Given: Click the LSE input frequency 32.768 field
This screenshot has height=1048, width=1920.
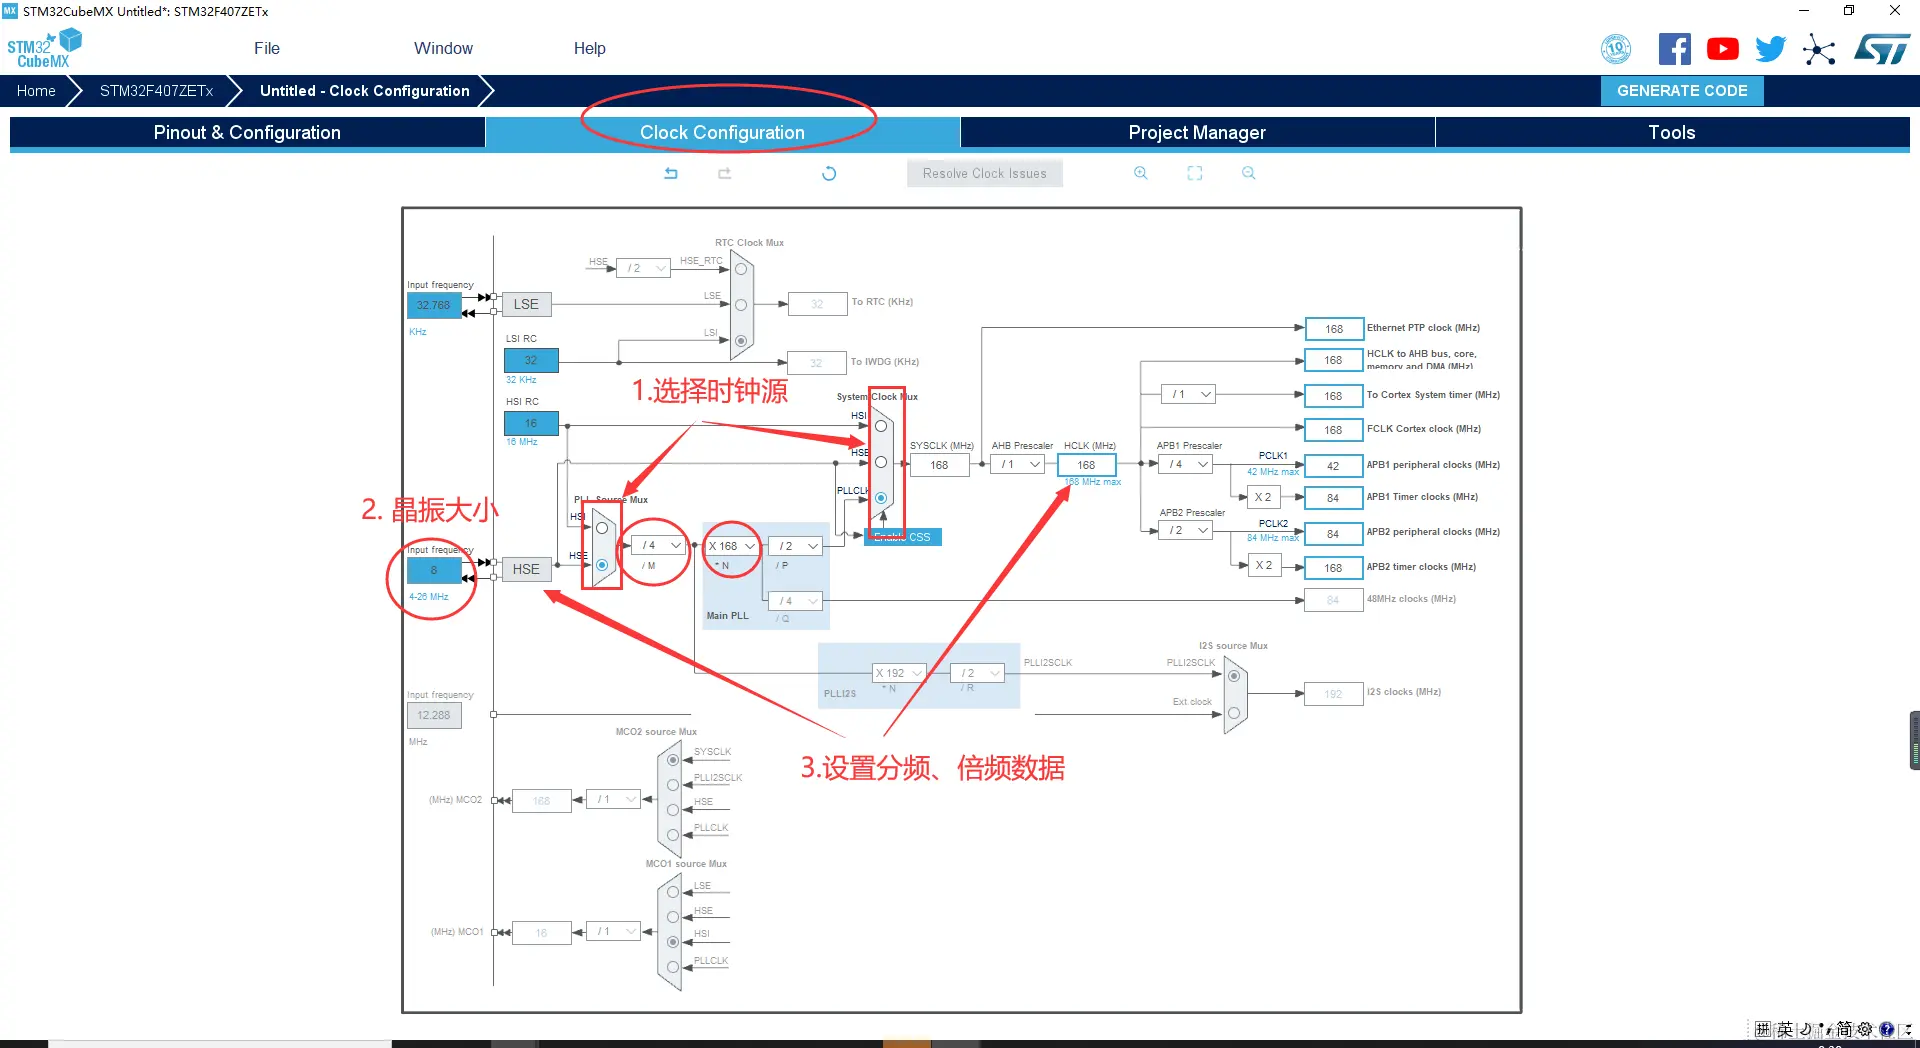Looking at the screenshot, I should tap(434, 305).
